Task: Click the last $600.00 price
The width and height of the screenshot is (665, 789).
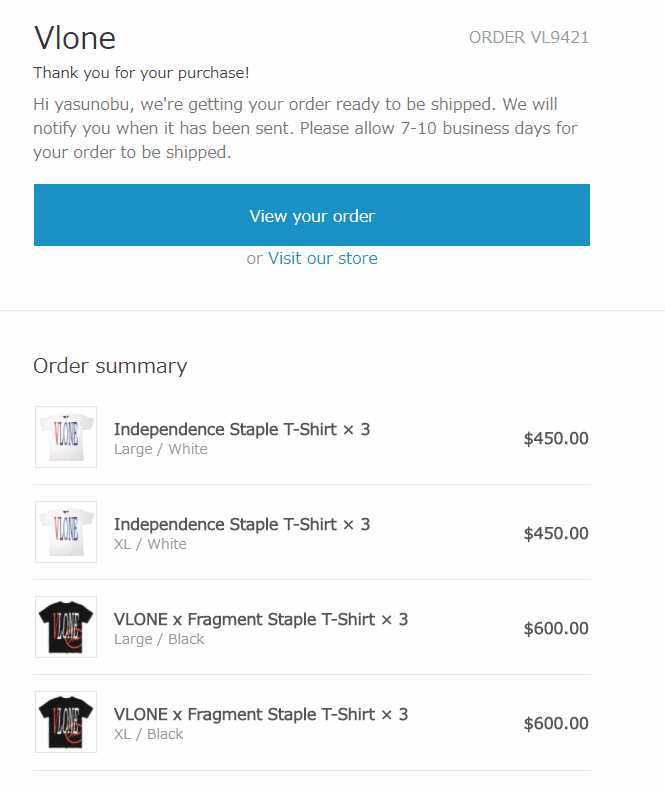Action: point(556,723)
